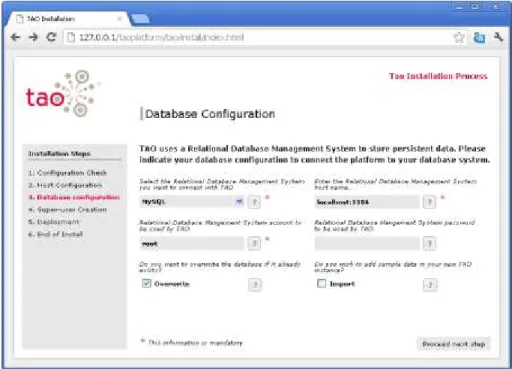Uncheck the Overwrite checkbox

(146, 284)
